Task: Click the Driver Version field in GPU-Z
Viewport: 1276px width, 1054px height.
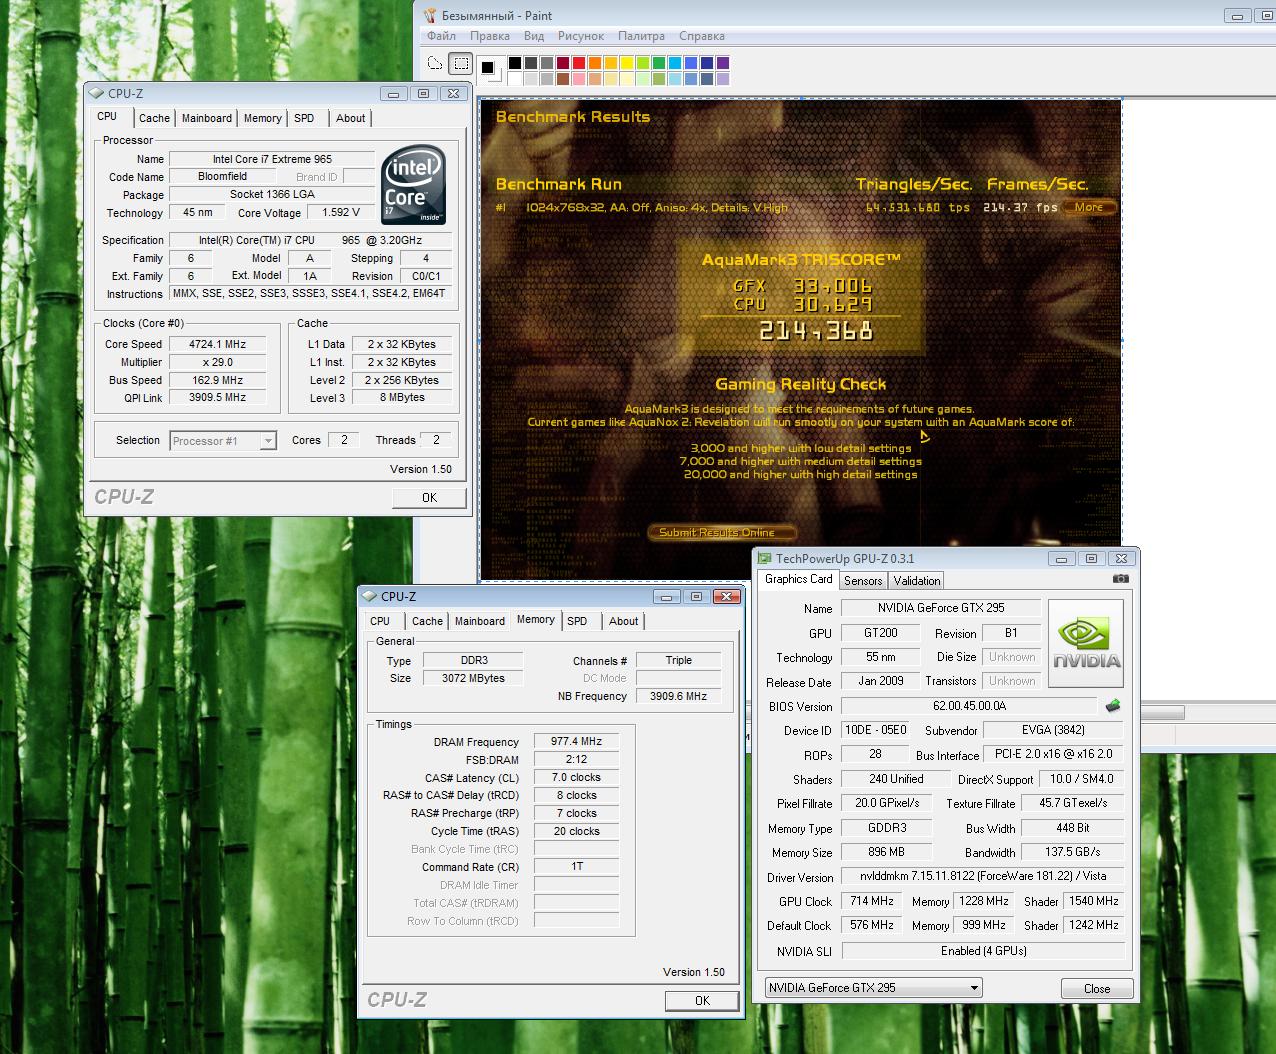Action: tap(983, 876)
